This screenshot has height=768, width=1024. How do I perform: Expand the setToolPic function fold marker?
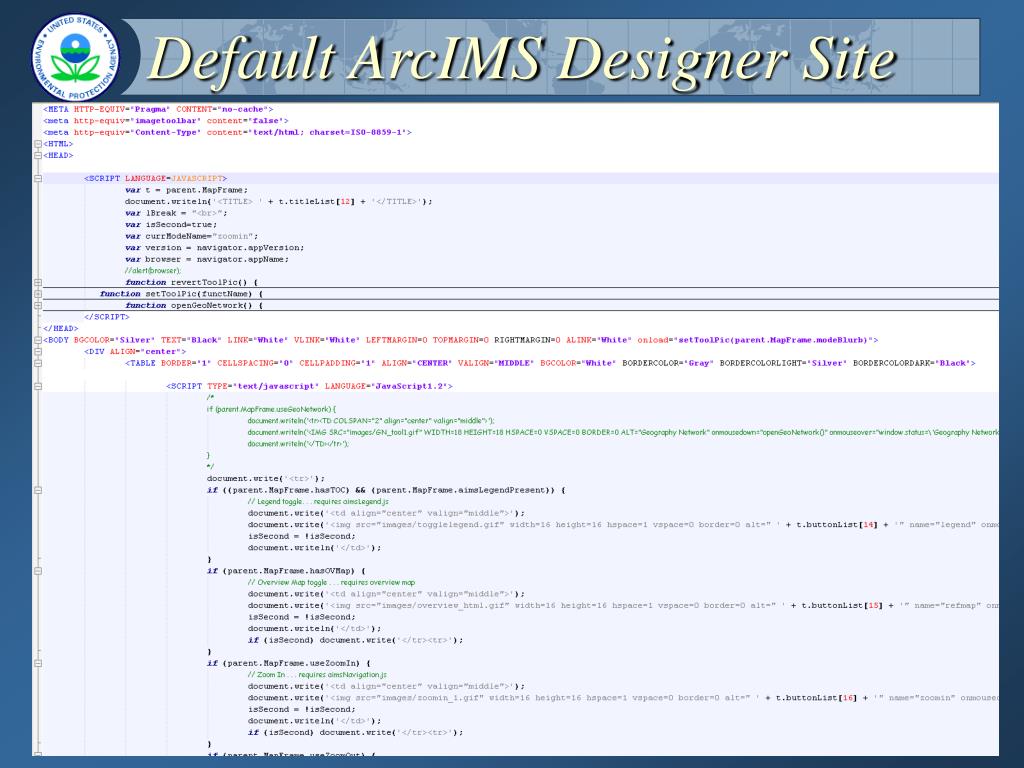coord(38,294)
